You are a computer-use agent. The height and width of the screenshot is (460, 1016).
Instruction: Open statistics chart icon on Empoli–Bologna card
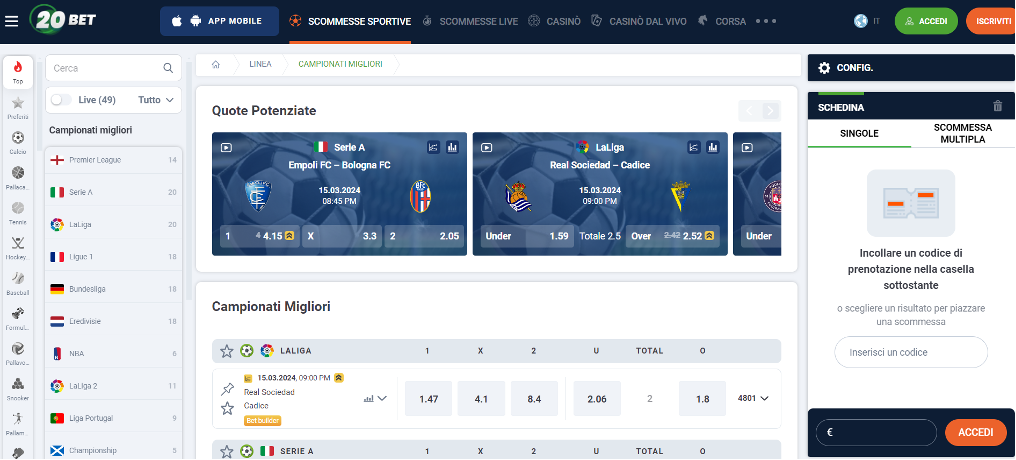pos(452,148)
